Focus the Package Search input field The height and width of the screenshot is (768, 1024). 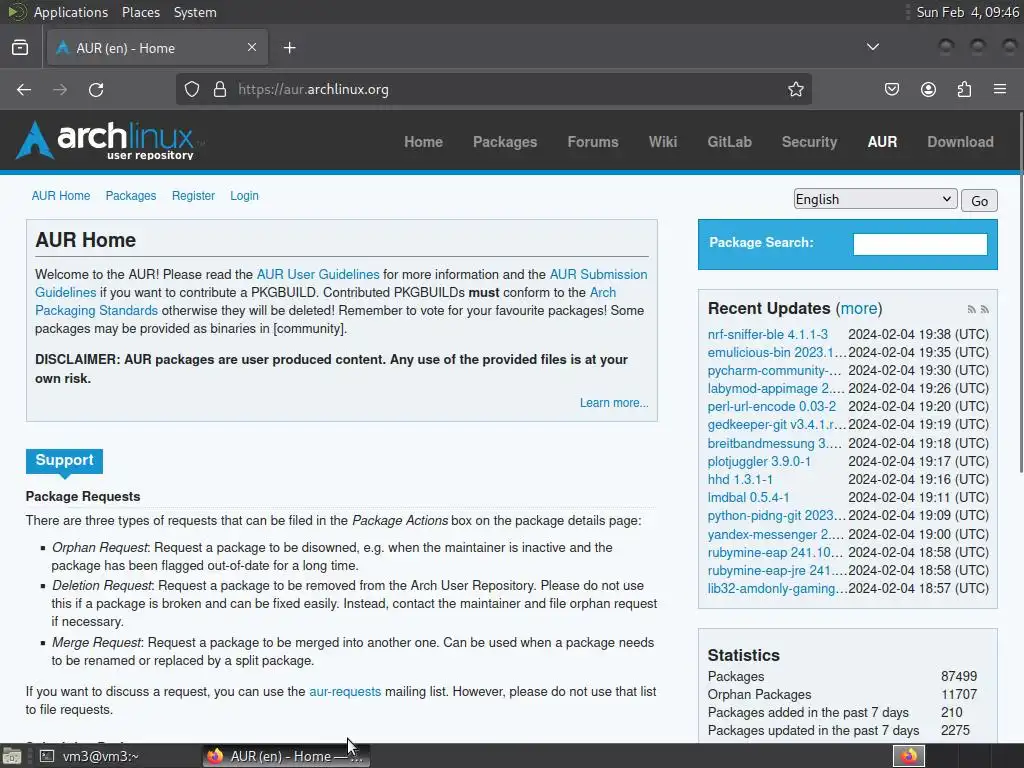(x=920, y=244)
